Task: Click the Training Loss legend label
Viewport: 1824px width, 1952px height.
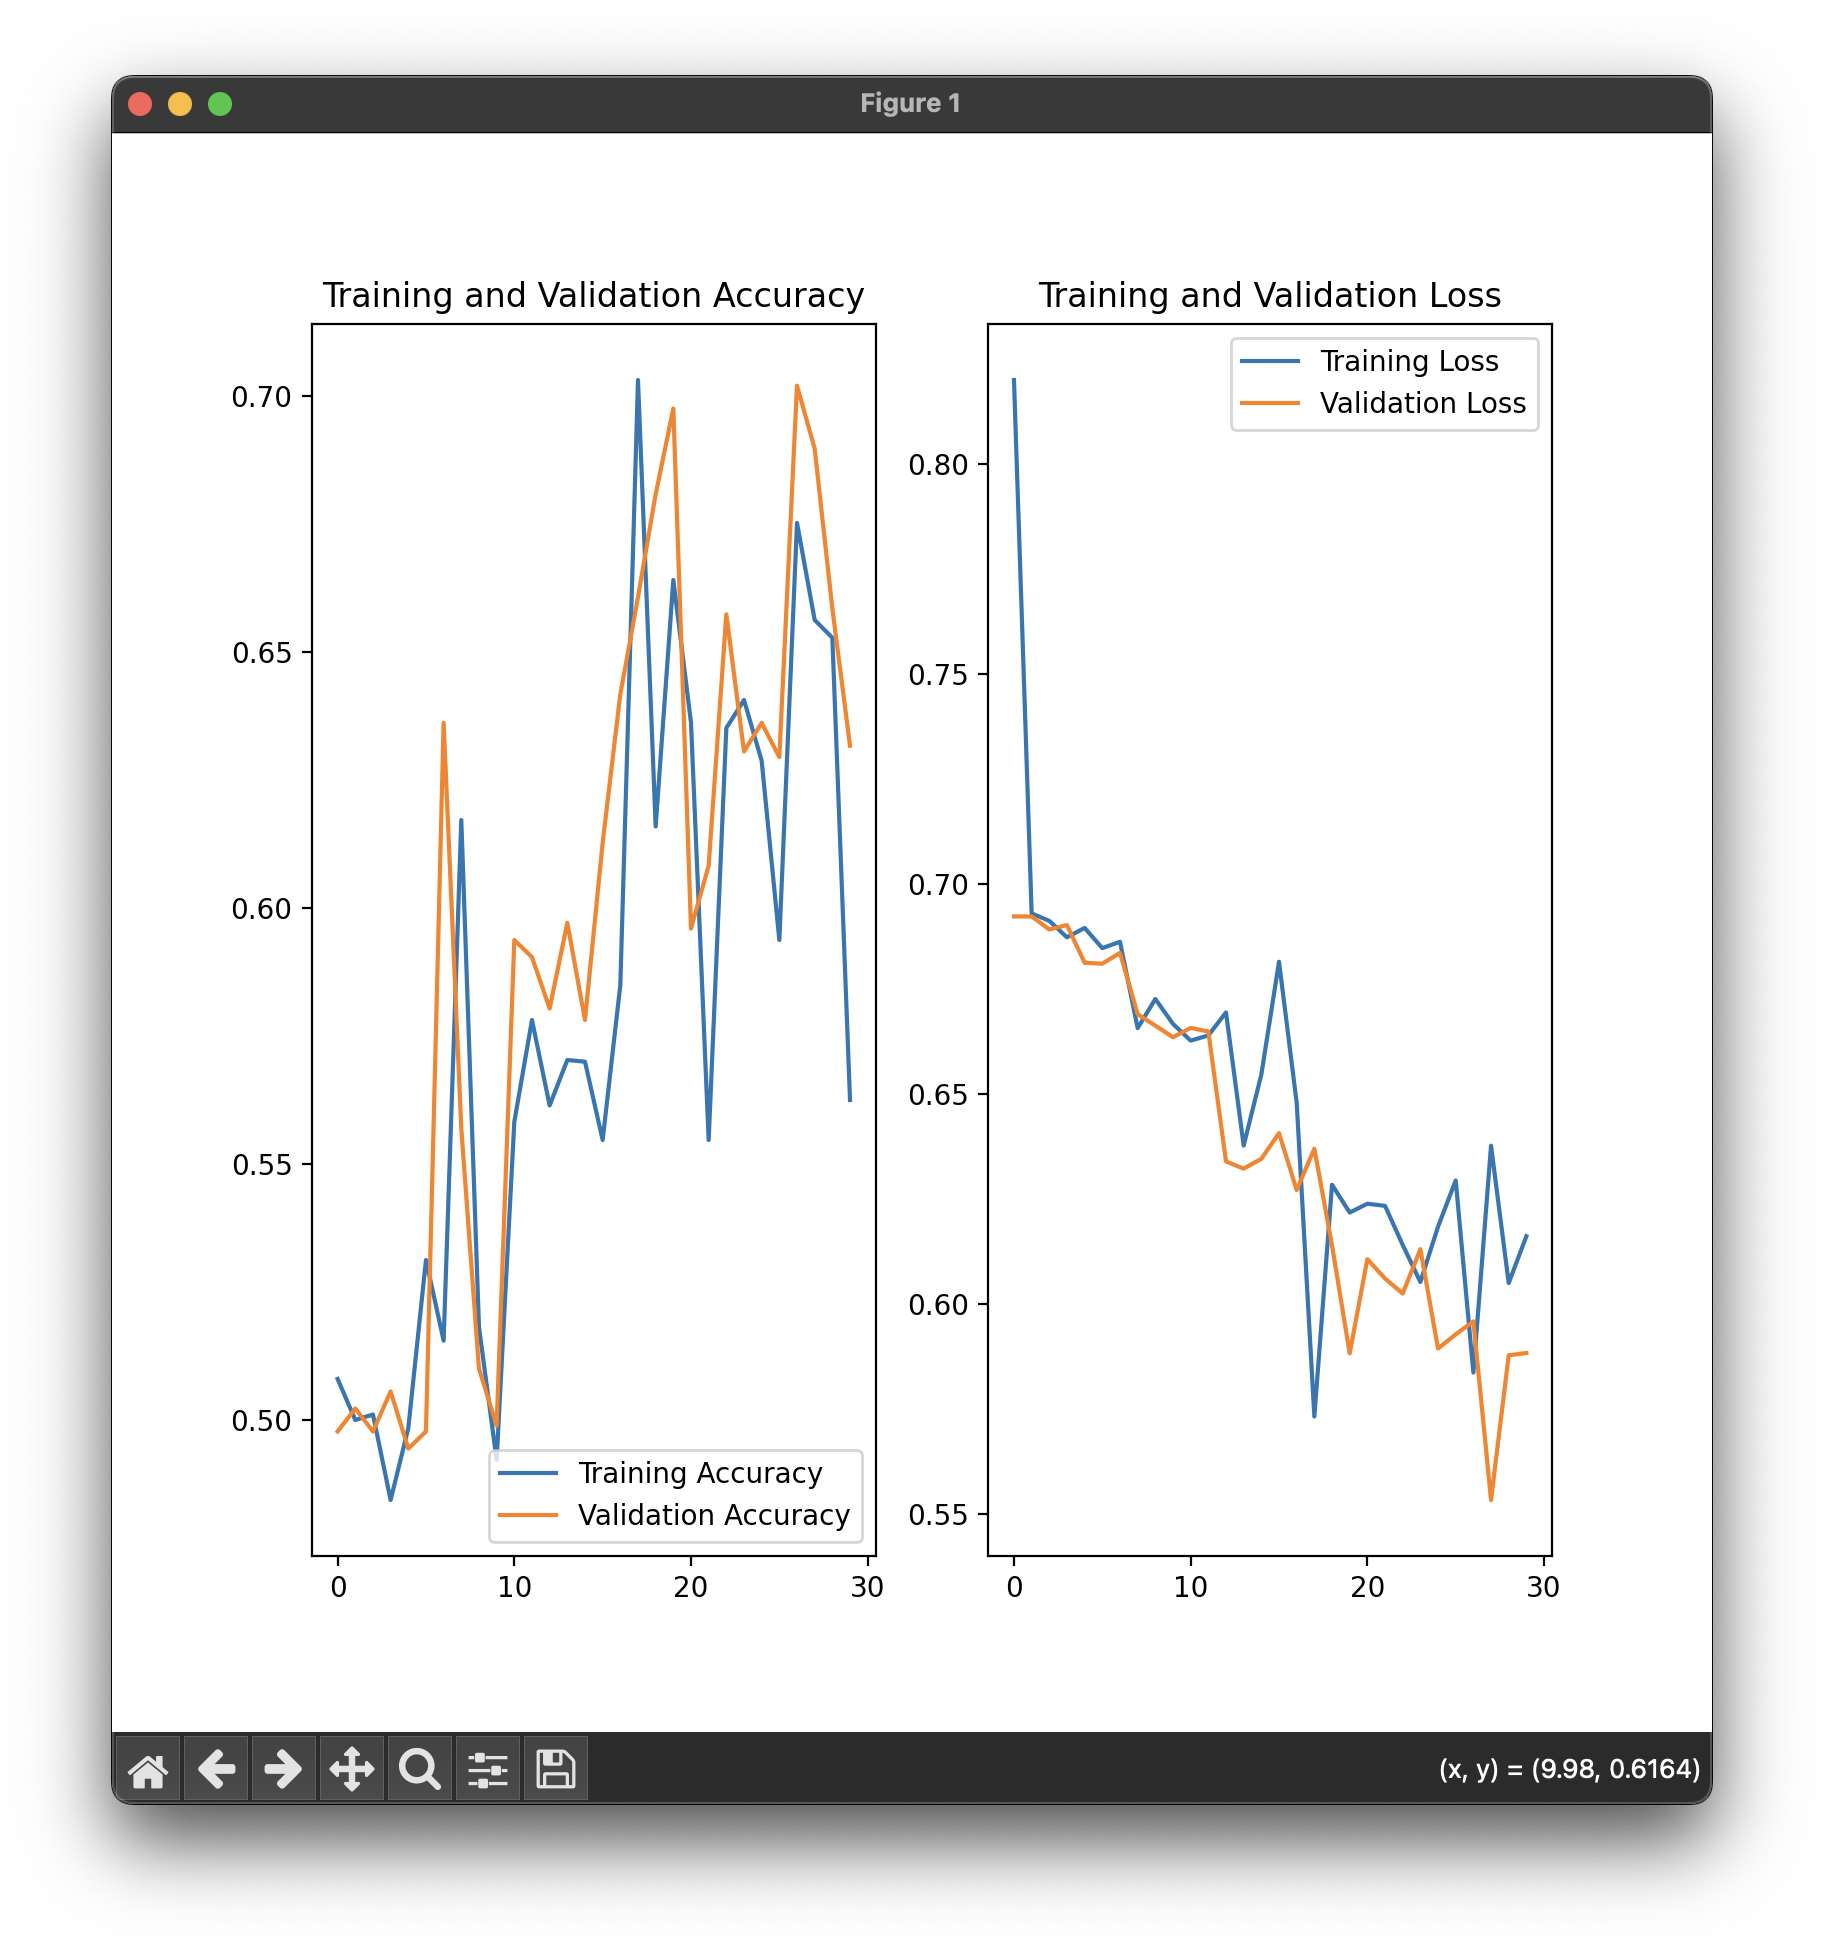Action: [x=1409, y=361]
